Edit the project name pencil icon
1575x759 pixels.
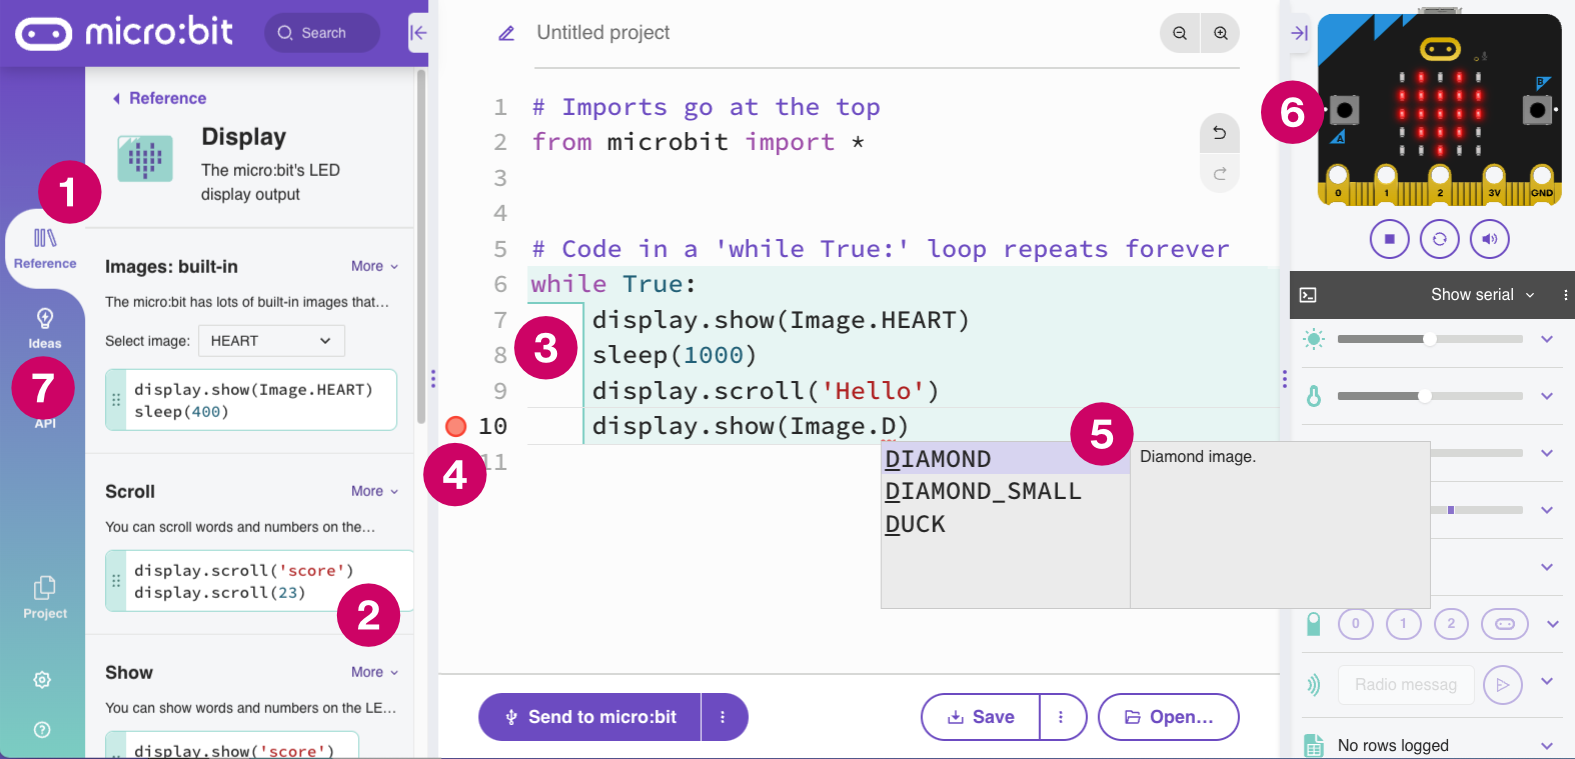[507, 33]
